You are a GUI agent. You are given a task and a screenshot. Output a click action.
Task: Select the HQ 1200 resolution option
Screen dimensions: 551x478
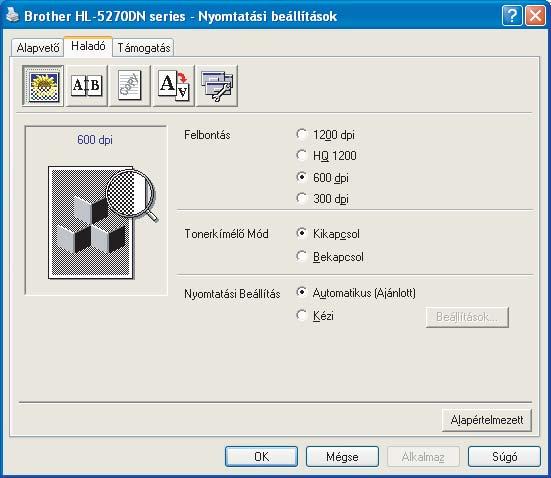pyautogui.click(x=326, y=156)
